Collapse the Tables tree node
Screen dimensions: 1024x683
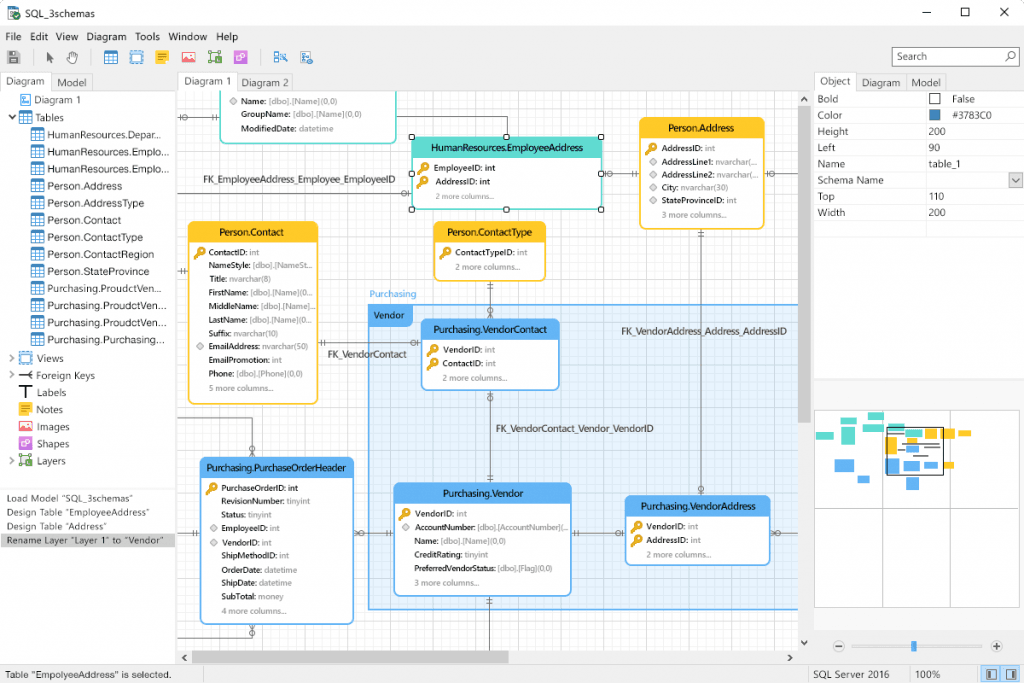click(x=12, y=117)
